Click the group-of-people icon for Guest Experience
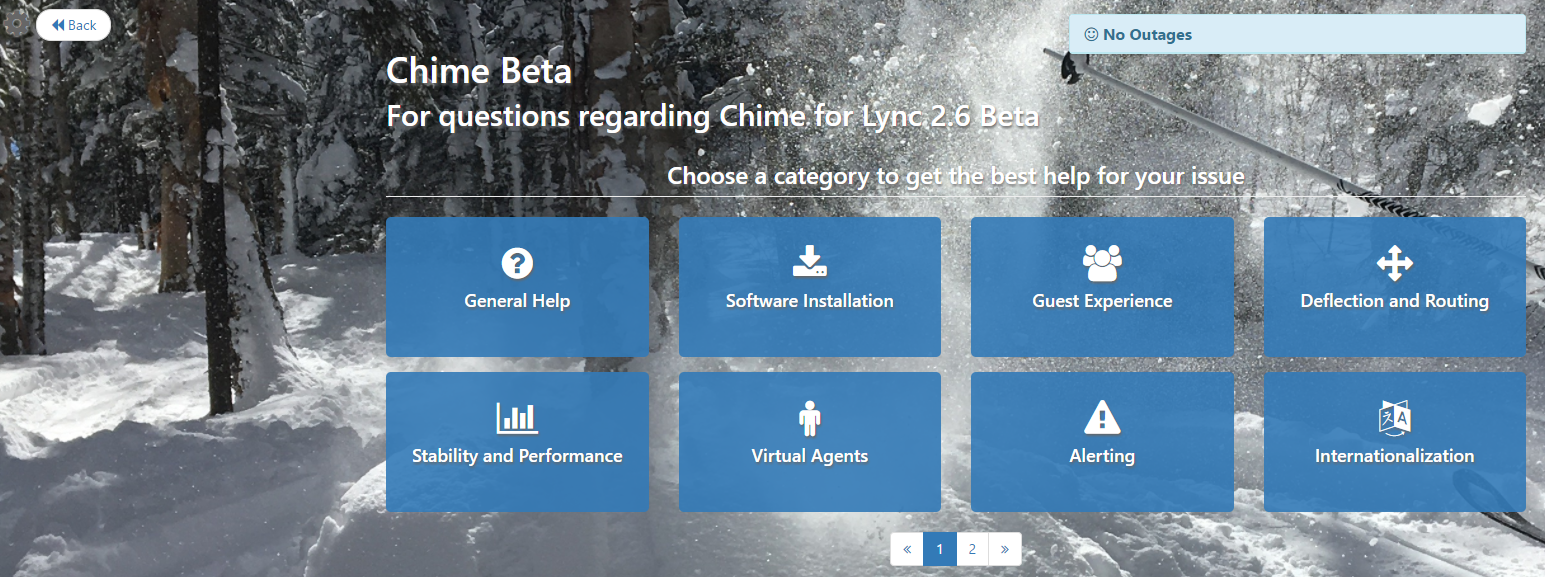Image resolution: width=1545 pixels, height=577 pixels. 1102,263
